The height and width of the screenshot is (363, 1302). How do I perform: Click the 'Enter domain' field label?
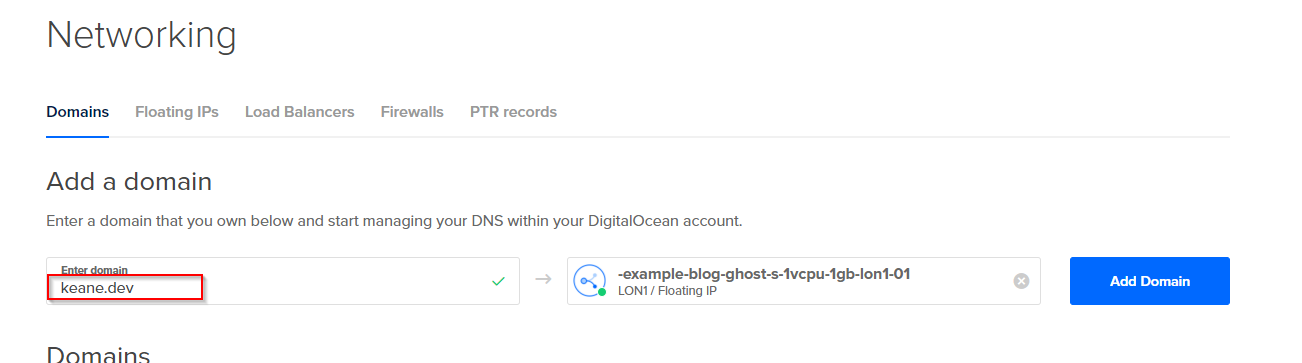click(x=94, y=270)
